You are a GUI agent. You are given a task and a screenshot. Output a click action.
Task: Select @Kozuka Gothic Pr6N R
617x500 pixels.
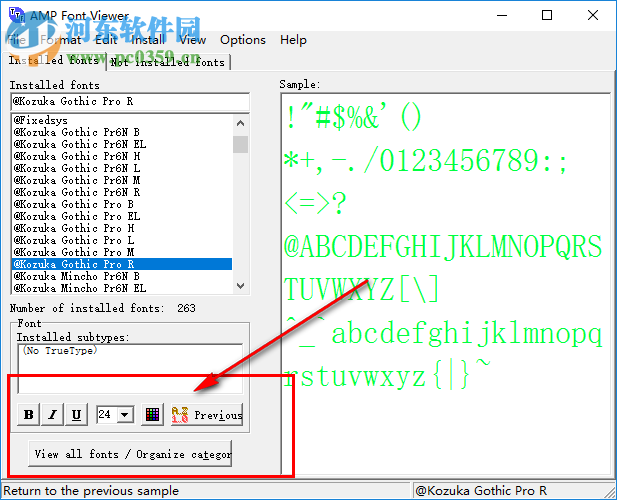click(122, 192)
